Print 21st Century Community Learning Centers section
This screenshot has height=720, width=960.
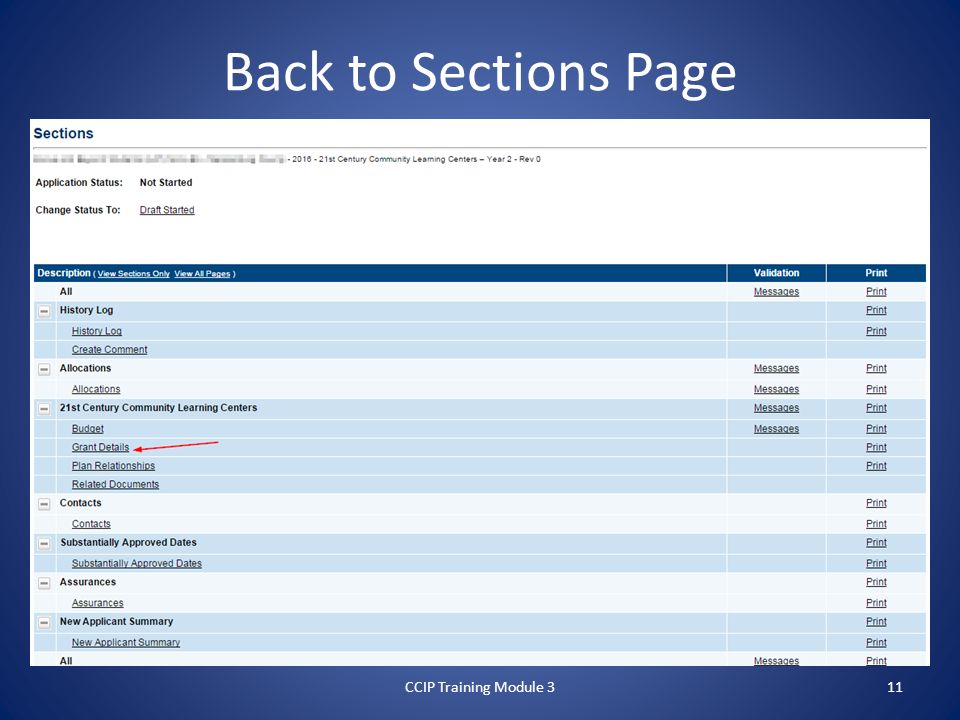[x=876, y=408]
